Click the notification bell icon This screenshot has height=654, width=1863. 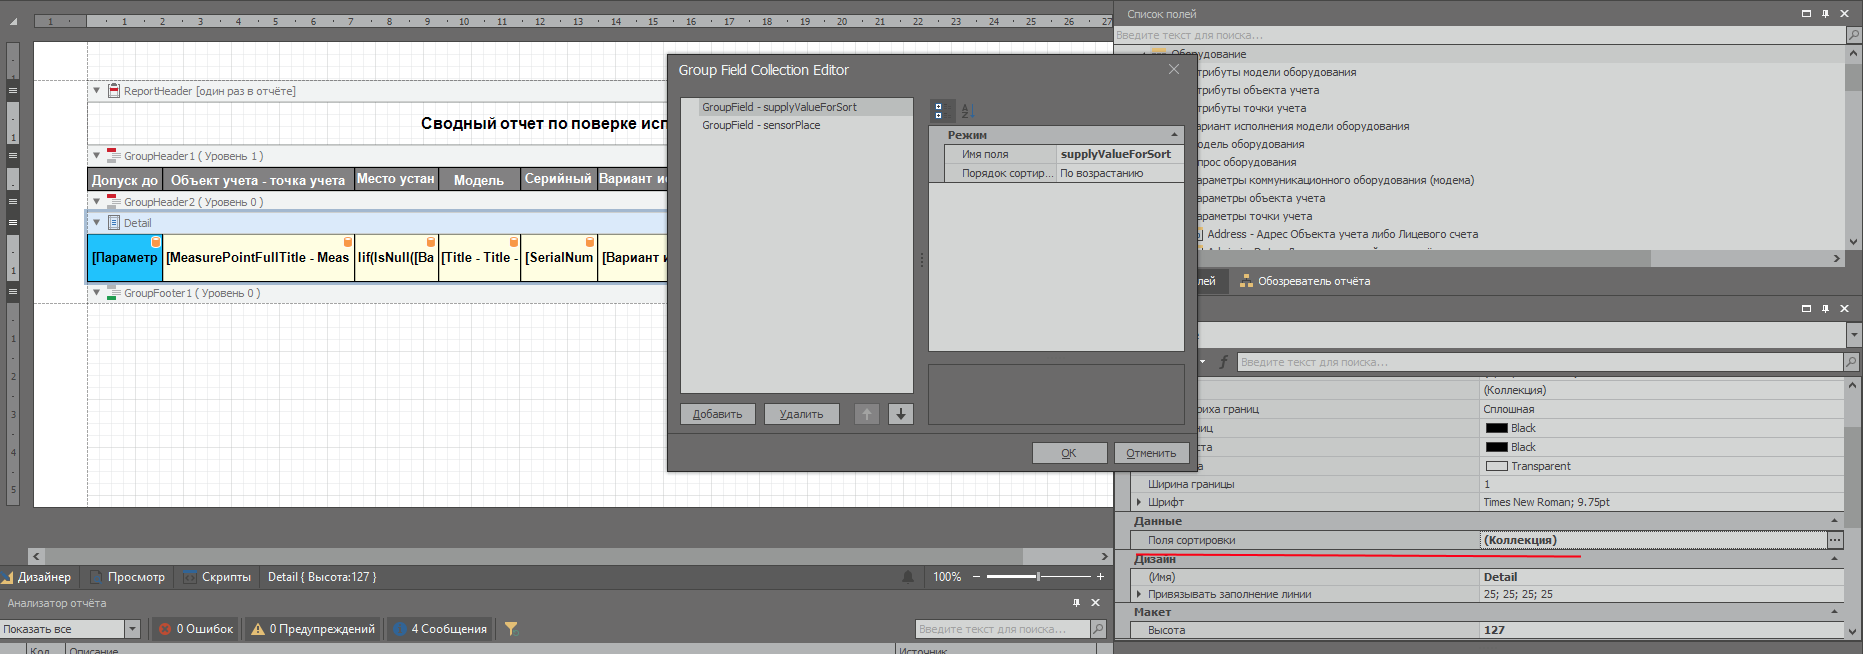pos(908,577)
